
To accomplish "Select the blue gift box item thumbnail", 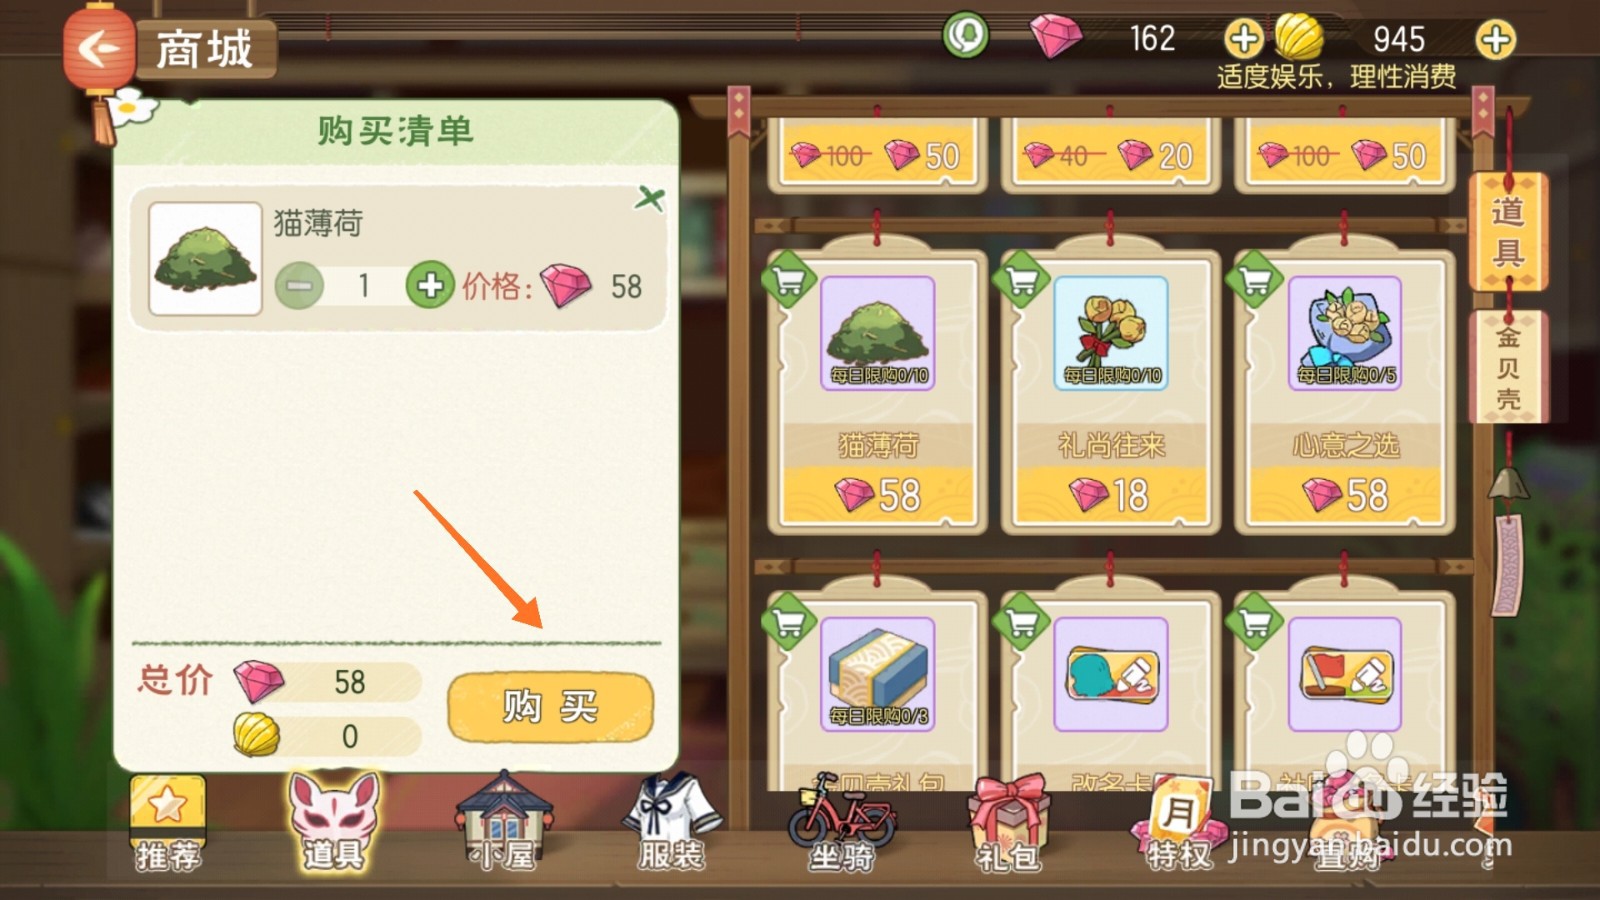I will 877,674.
